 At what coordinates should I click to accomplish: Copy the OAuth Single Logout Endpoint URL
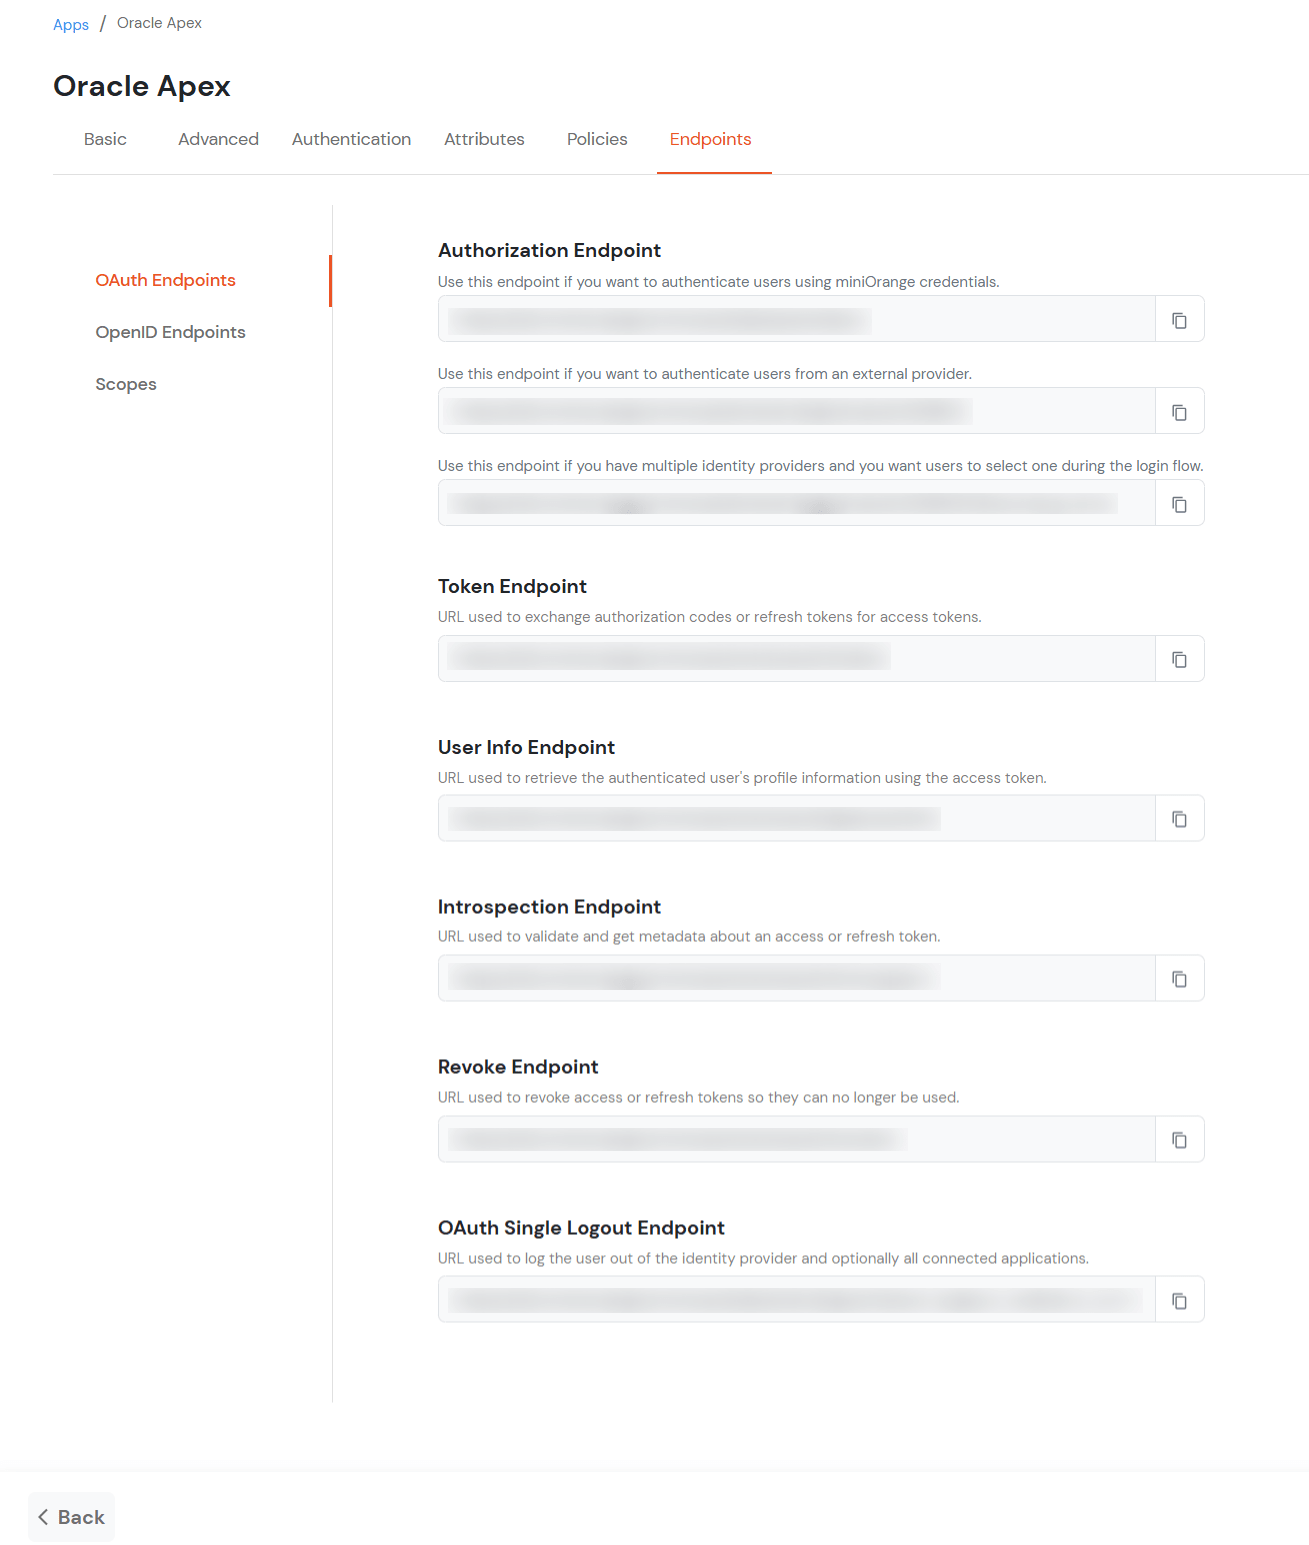1179,1300
